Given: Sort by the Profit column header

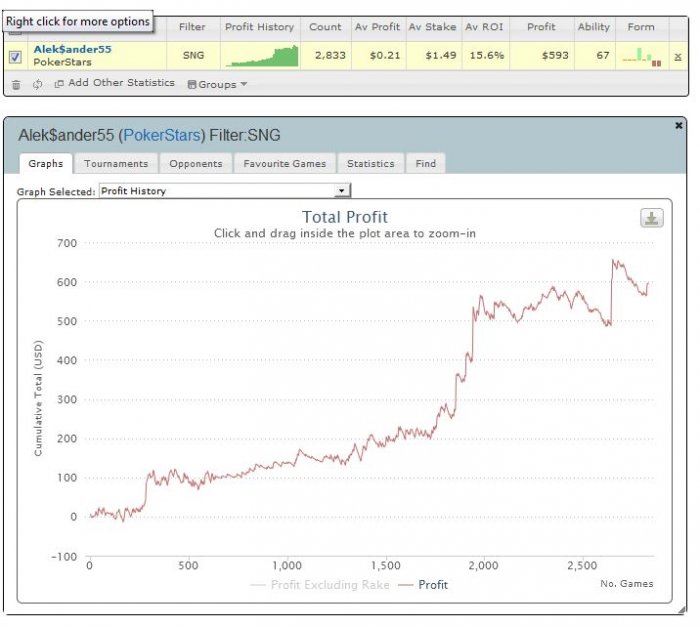Looking at the screenshot, I should tap(542, 27).
